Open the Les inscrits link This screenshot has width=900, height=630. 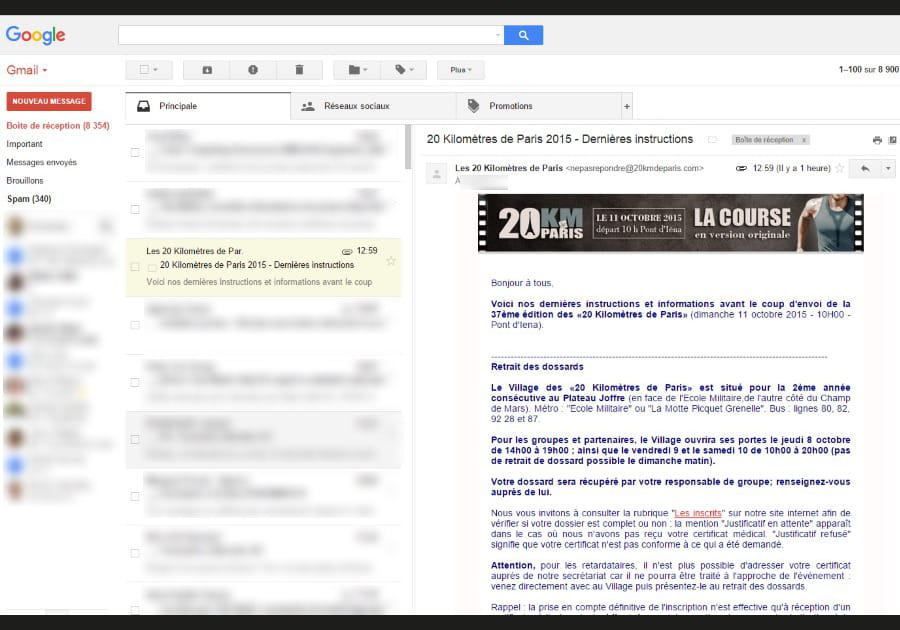tap(697, 513)
